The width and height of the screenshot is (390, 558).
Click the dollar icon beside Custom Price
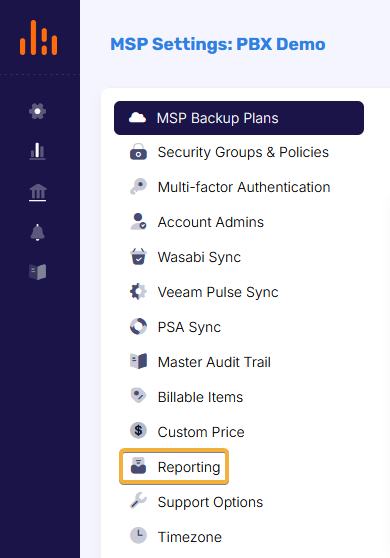pyautogui.click(x=138, y=431)
